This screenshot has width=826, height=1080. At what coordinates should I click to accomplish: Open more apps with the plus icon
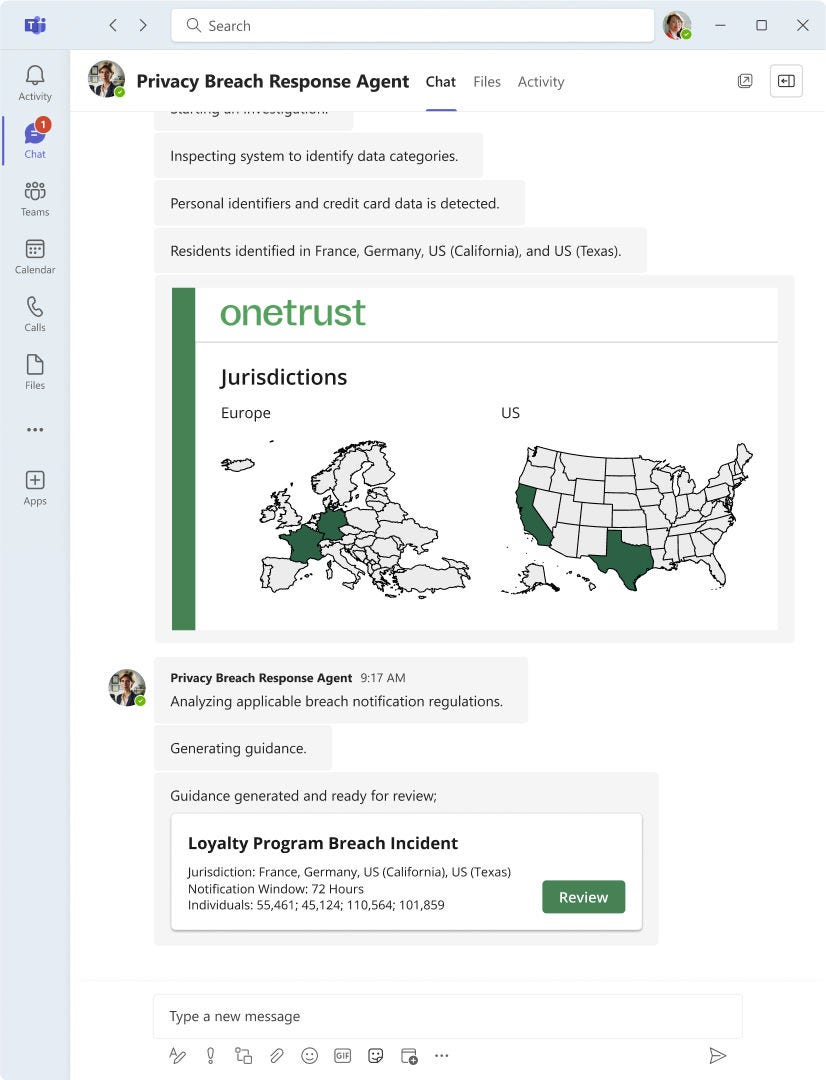tap(409, 1055)
